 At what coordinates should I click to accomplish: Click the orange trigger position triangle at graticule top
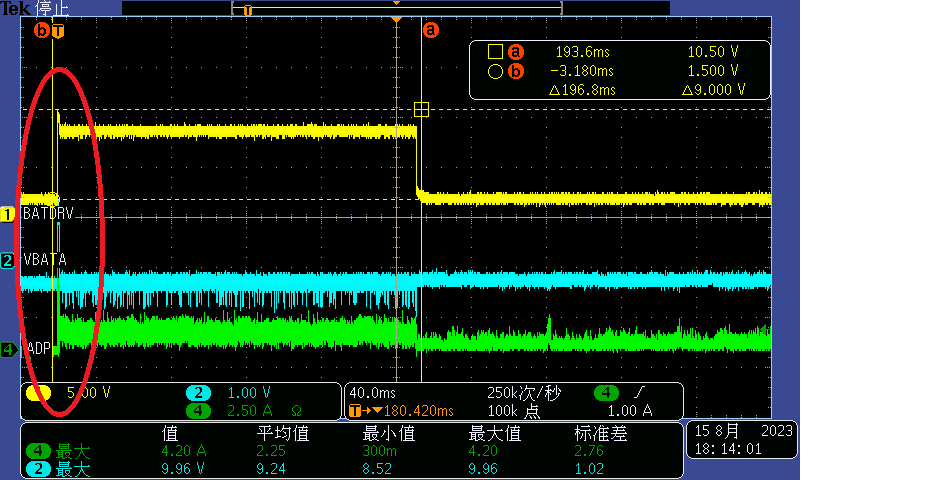(396, 20)
